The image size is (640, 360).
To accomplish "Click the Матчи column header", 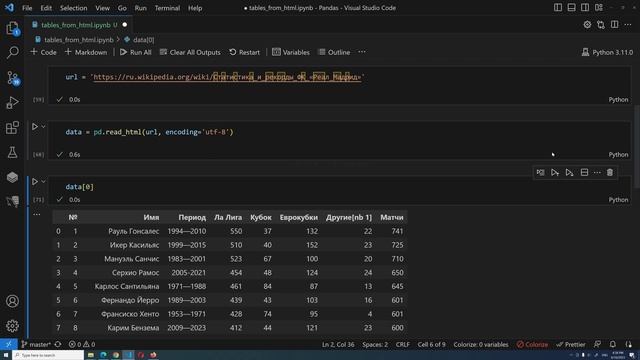I will pos(391,217).
